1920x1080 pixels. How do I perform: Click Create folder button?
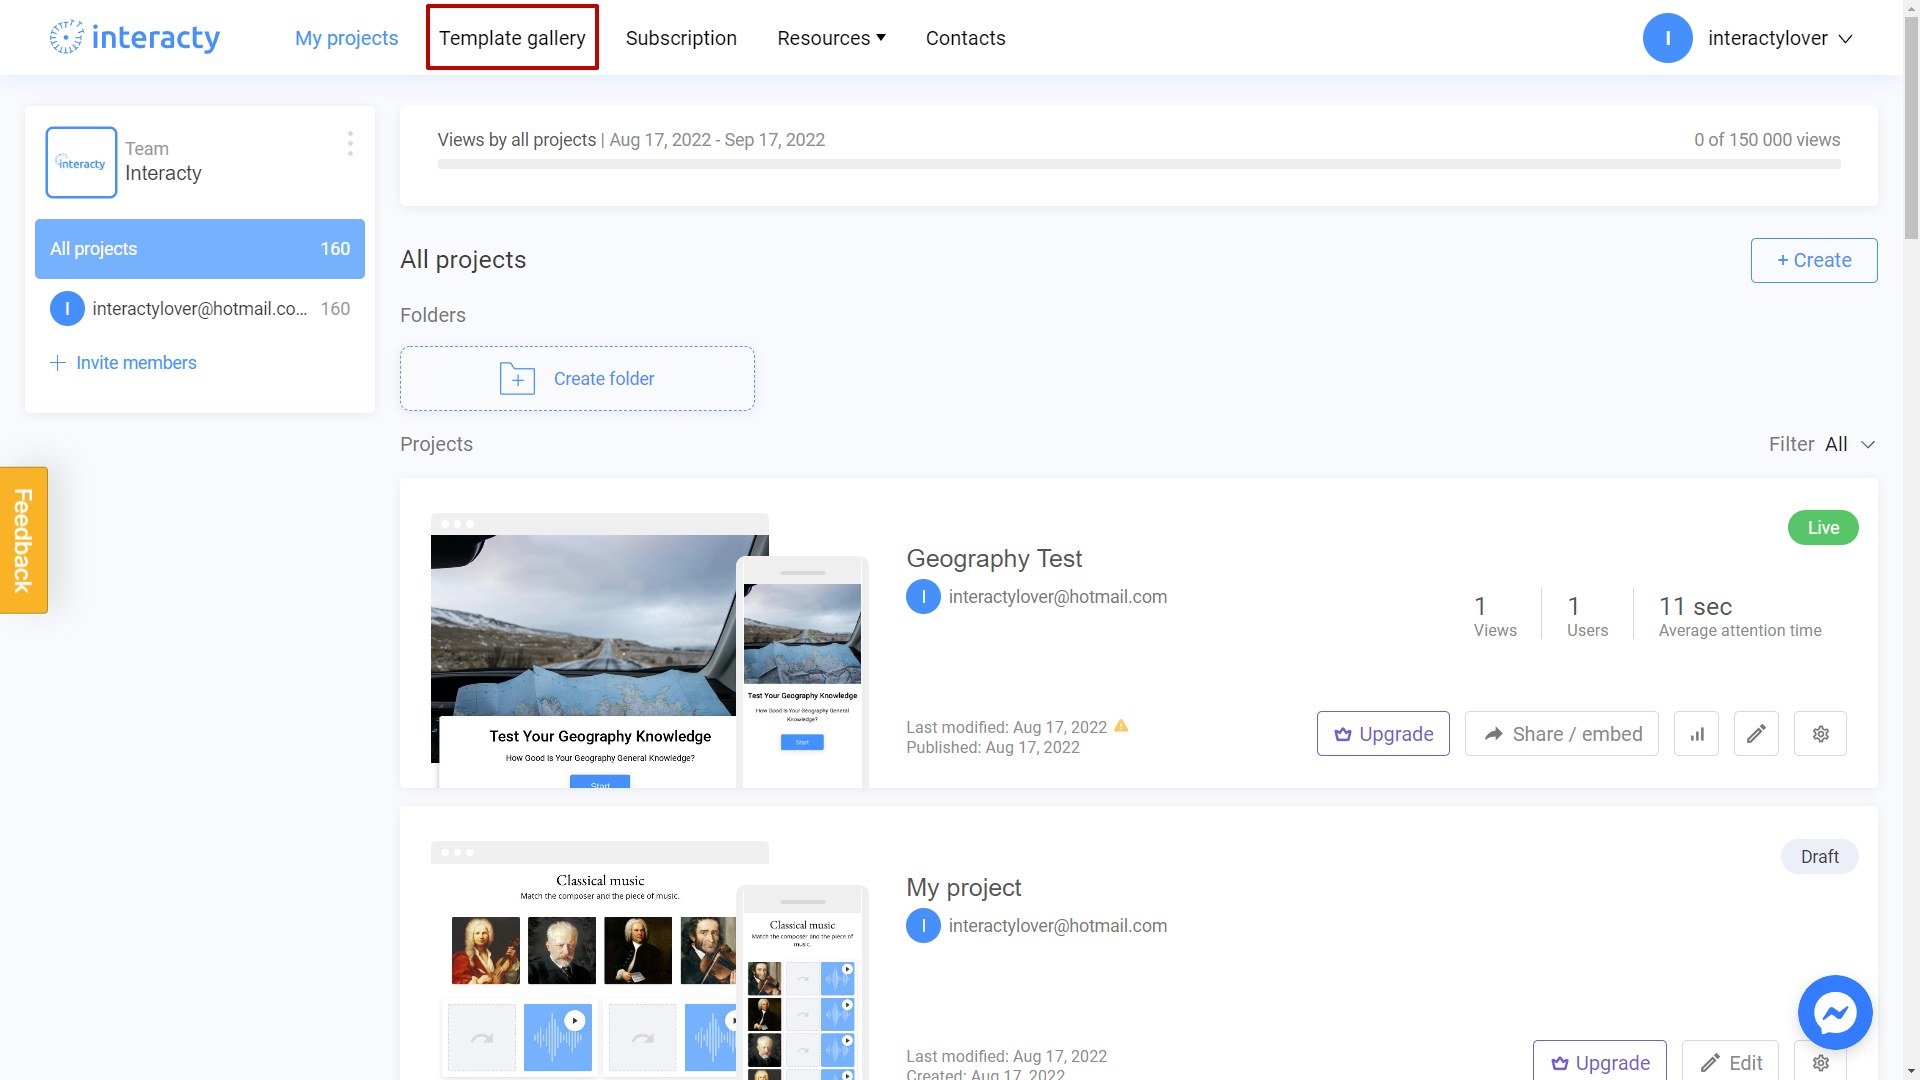point(577,378)
